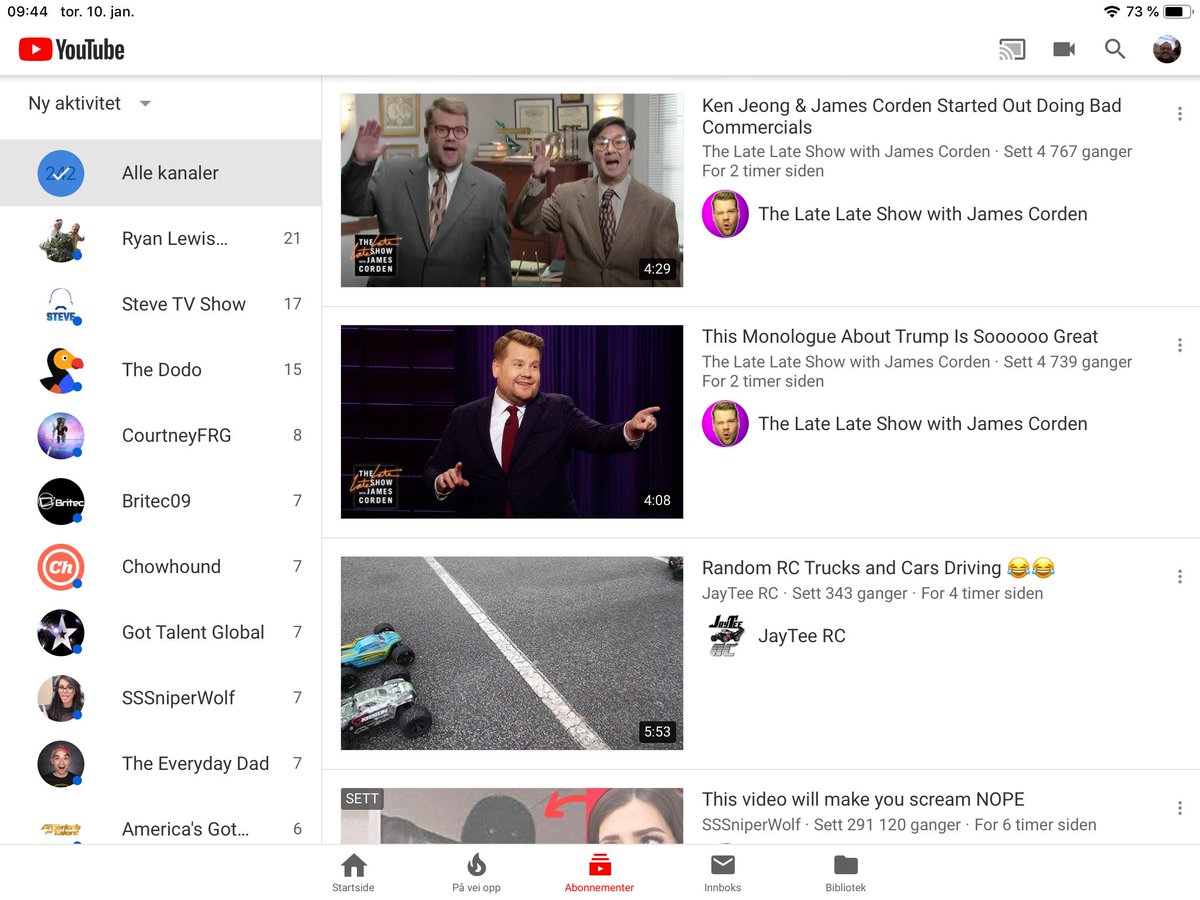Go to Bibliotek tab
This screenshot has width=1200, height=900.
point(845,873)
